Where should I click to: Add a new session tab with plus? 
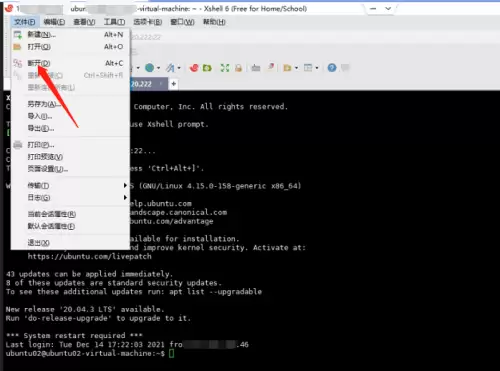(173, 84)
